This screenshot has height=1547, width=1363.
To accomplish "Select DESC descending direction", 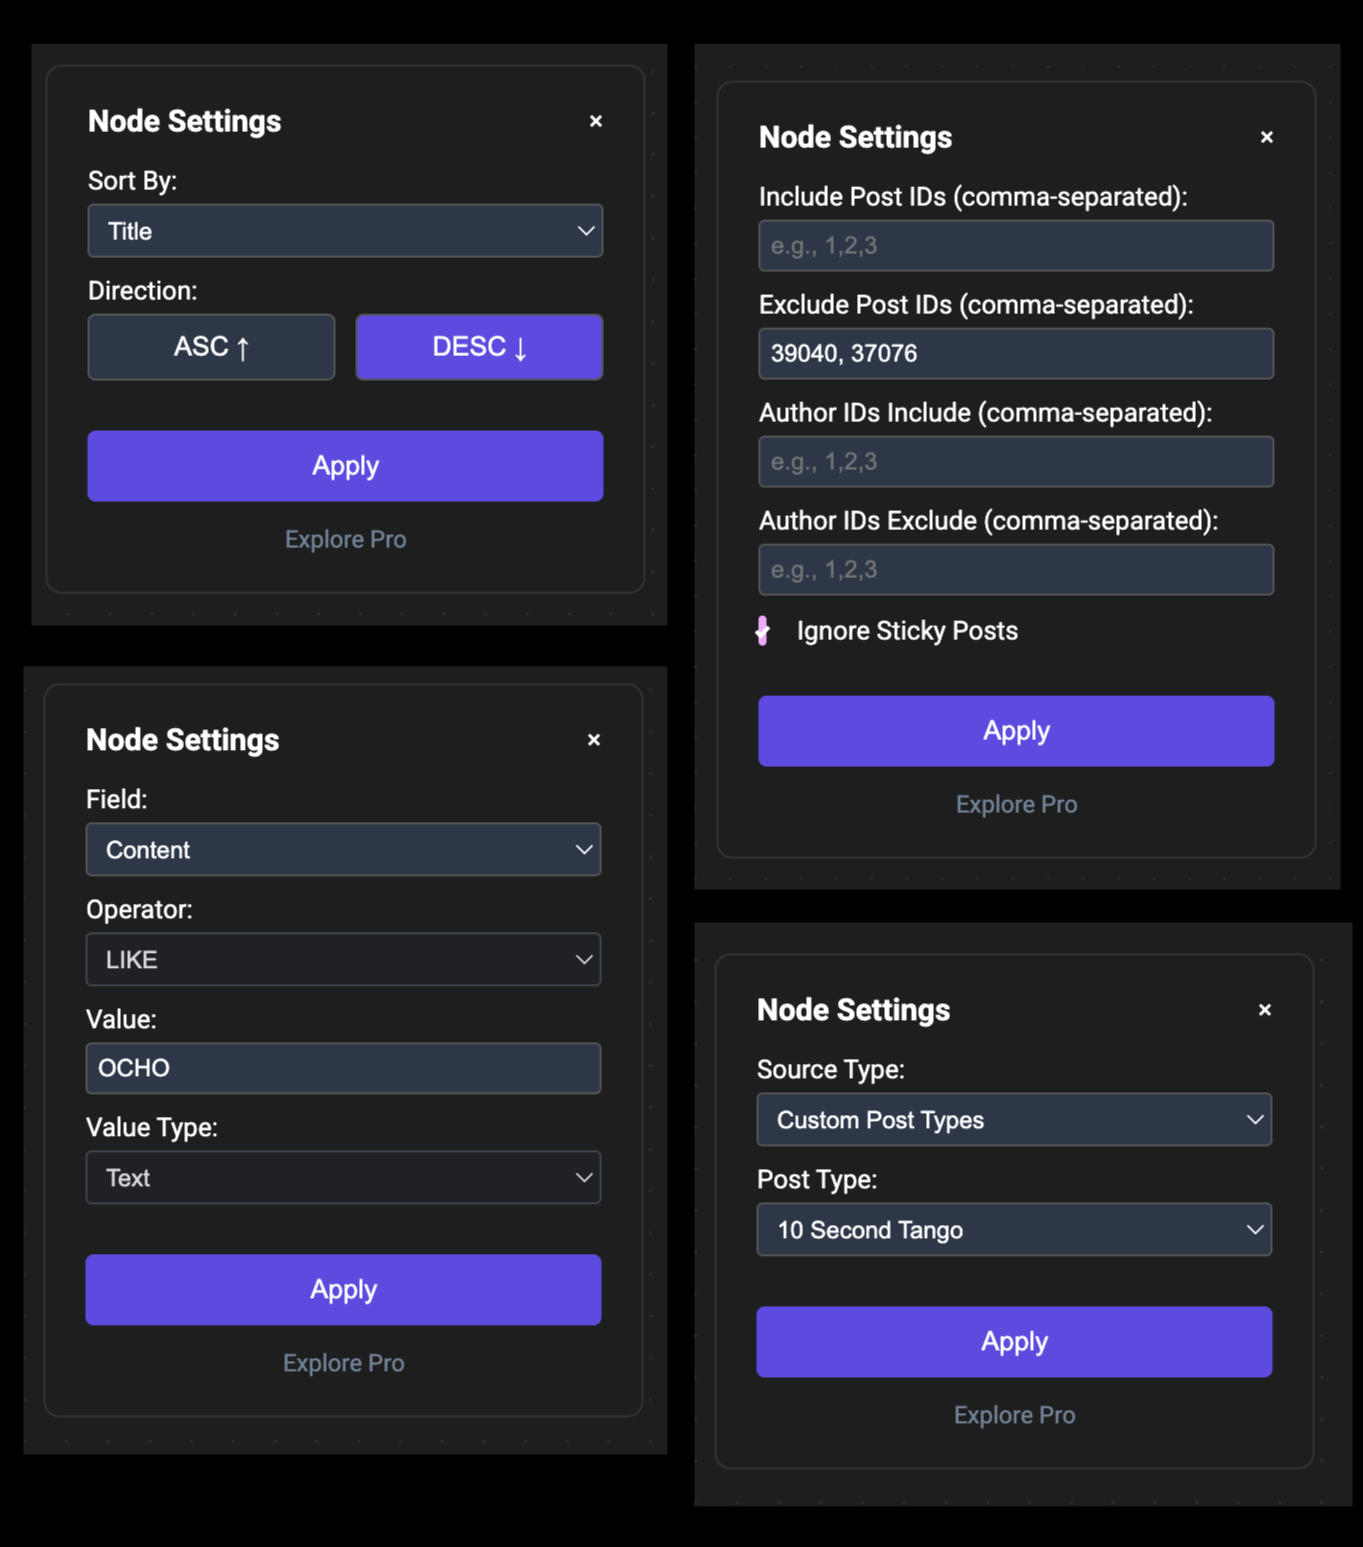I will (x=479, y=347).
